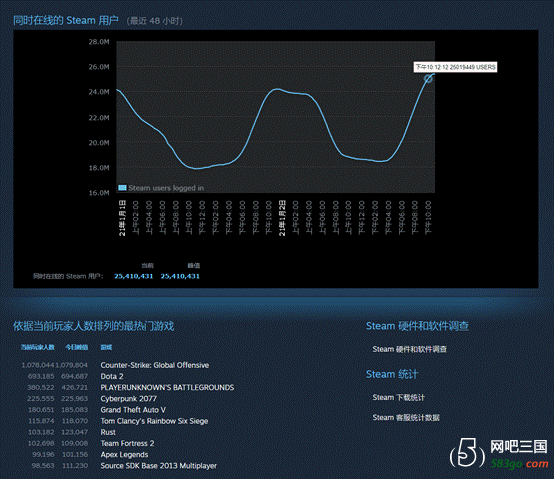Viewport: 554px width, 479px height.
Task: Open Grand Theft Auto V entry
Action: (x=133, y=410)
